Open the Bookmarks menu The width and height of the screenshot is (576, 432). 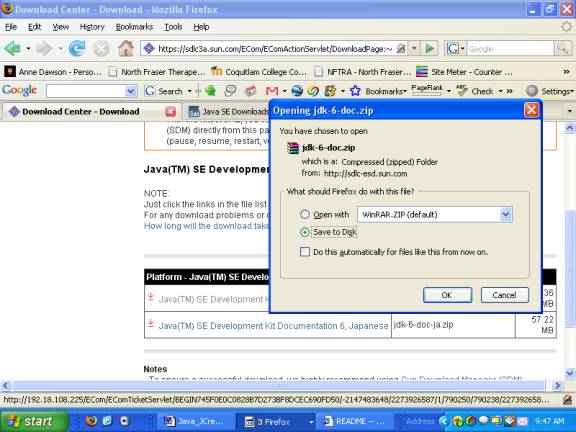tap(134, 27)
